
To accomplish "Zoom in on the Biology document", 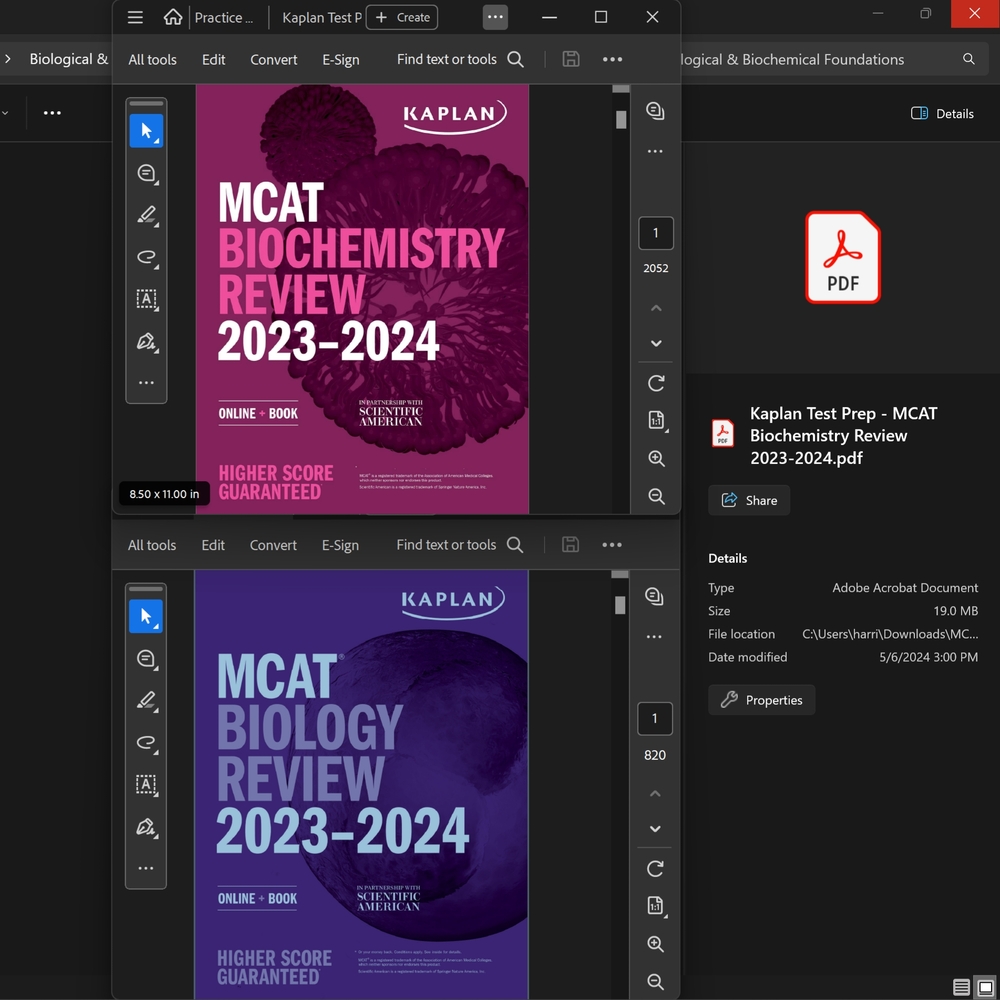I will [656, 944].
